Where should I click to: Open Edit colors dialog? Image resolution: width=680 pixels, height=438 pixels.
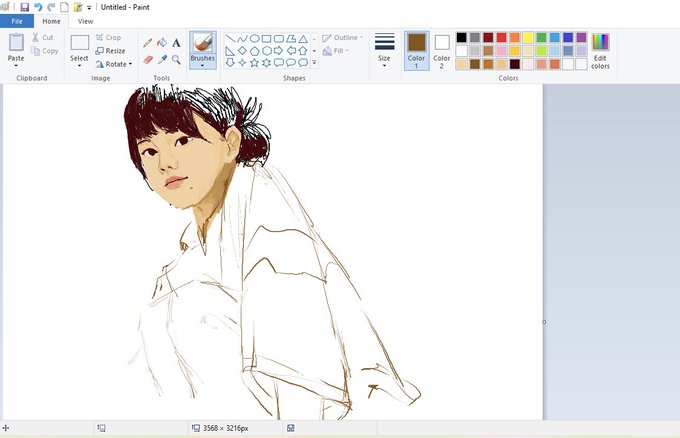(x=600, y=51)
